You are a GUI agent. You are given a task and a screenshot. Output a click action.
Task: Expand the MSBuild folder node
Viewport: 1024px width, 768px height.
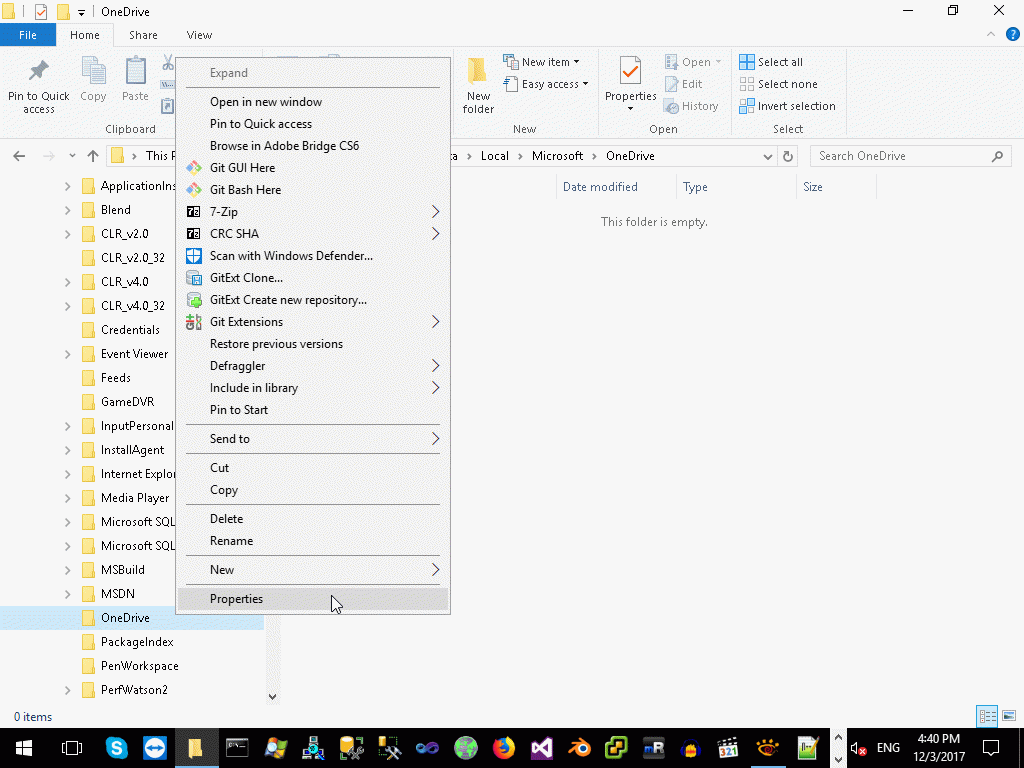click(68, 570)
